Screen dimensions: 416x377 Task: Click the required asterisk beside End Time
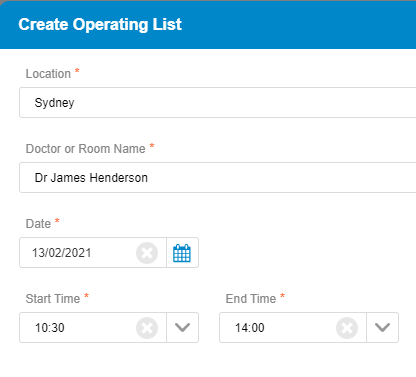pos(282,296)
